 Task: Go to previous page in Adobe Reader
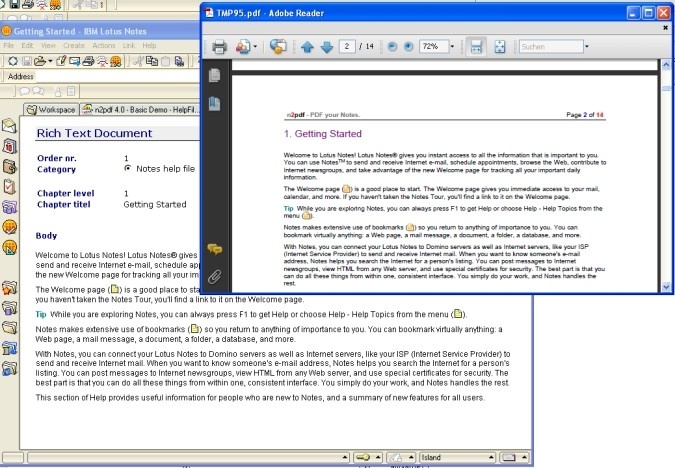[307, 47]
